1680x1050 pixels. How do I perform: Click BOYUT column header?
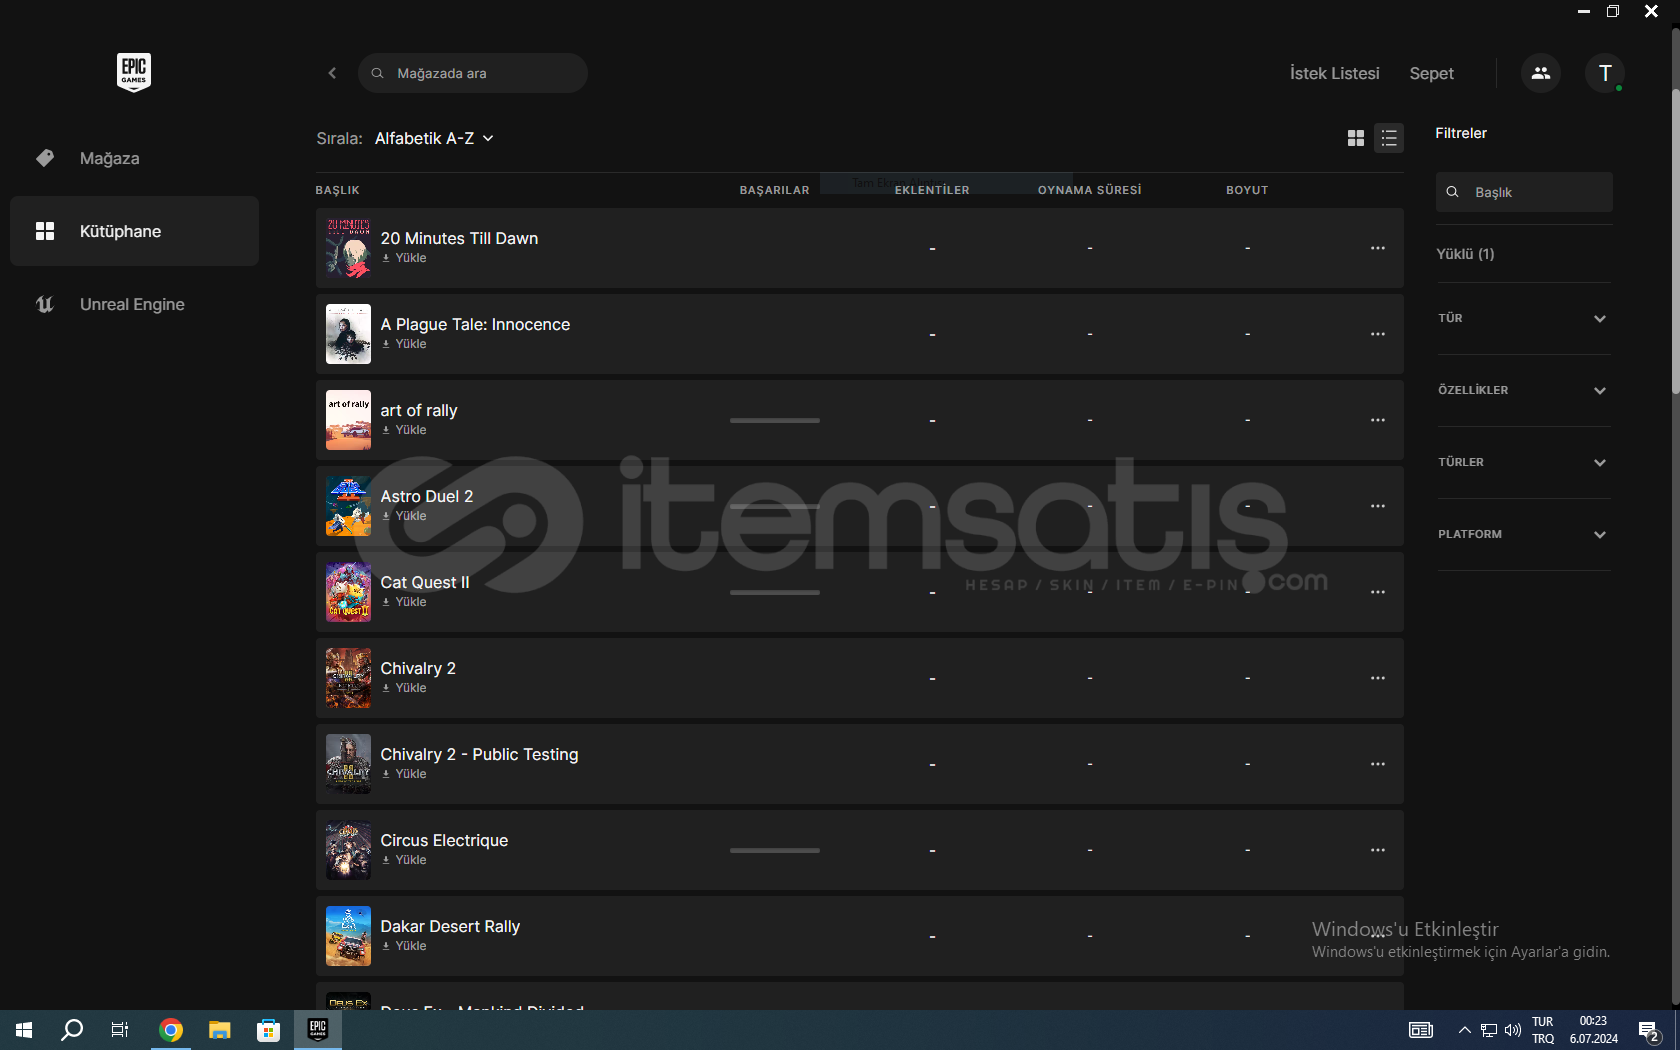[x=1247, y=190]
